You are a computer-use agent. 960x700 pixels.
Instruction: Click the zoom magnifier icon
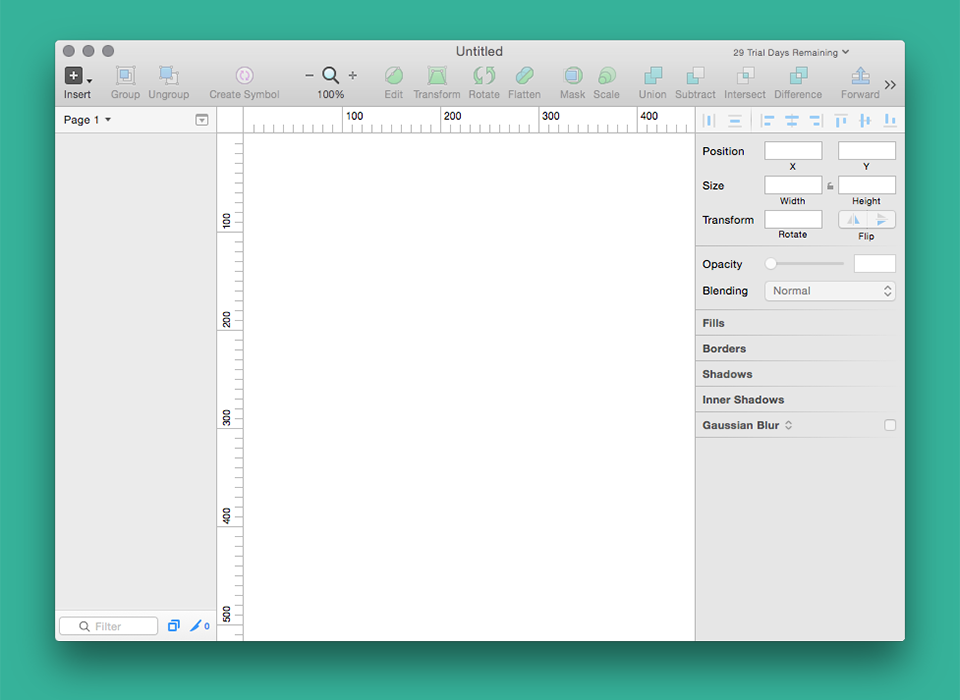coord(330,76)
